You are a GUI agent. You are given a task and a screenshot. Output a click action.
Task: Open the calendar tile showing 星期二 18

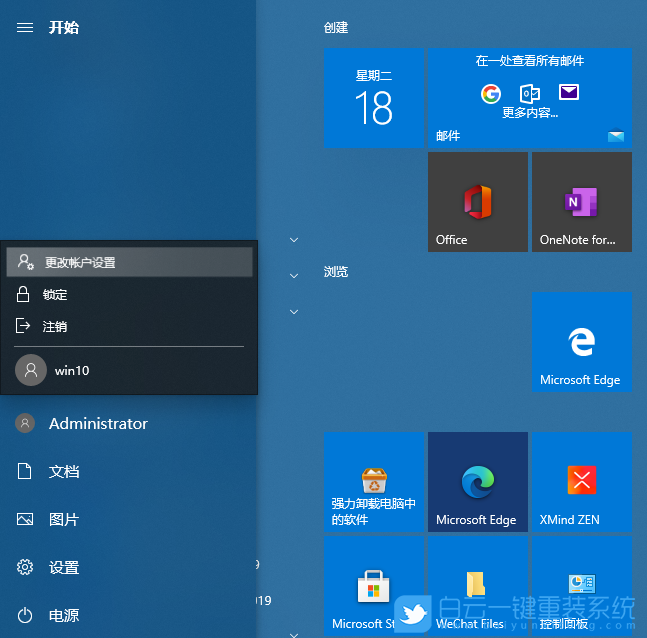click(x=373, y=98)
